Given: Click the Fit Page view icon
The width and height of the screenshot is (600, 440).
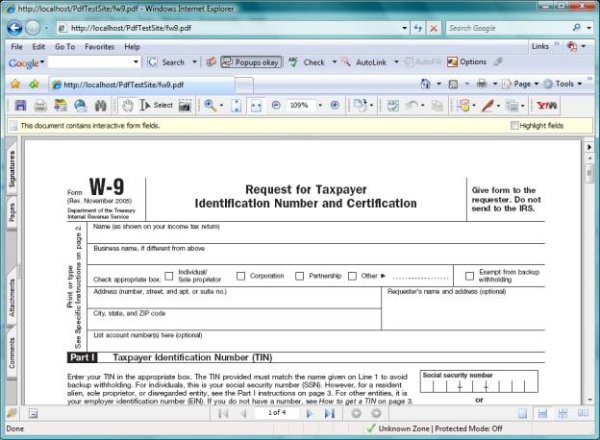Looking at the screenshot, I should click(236, 106).
